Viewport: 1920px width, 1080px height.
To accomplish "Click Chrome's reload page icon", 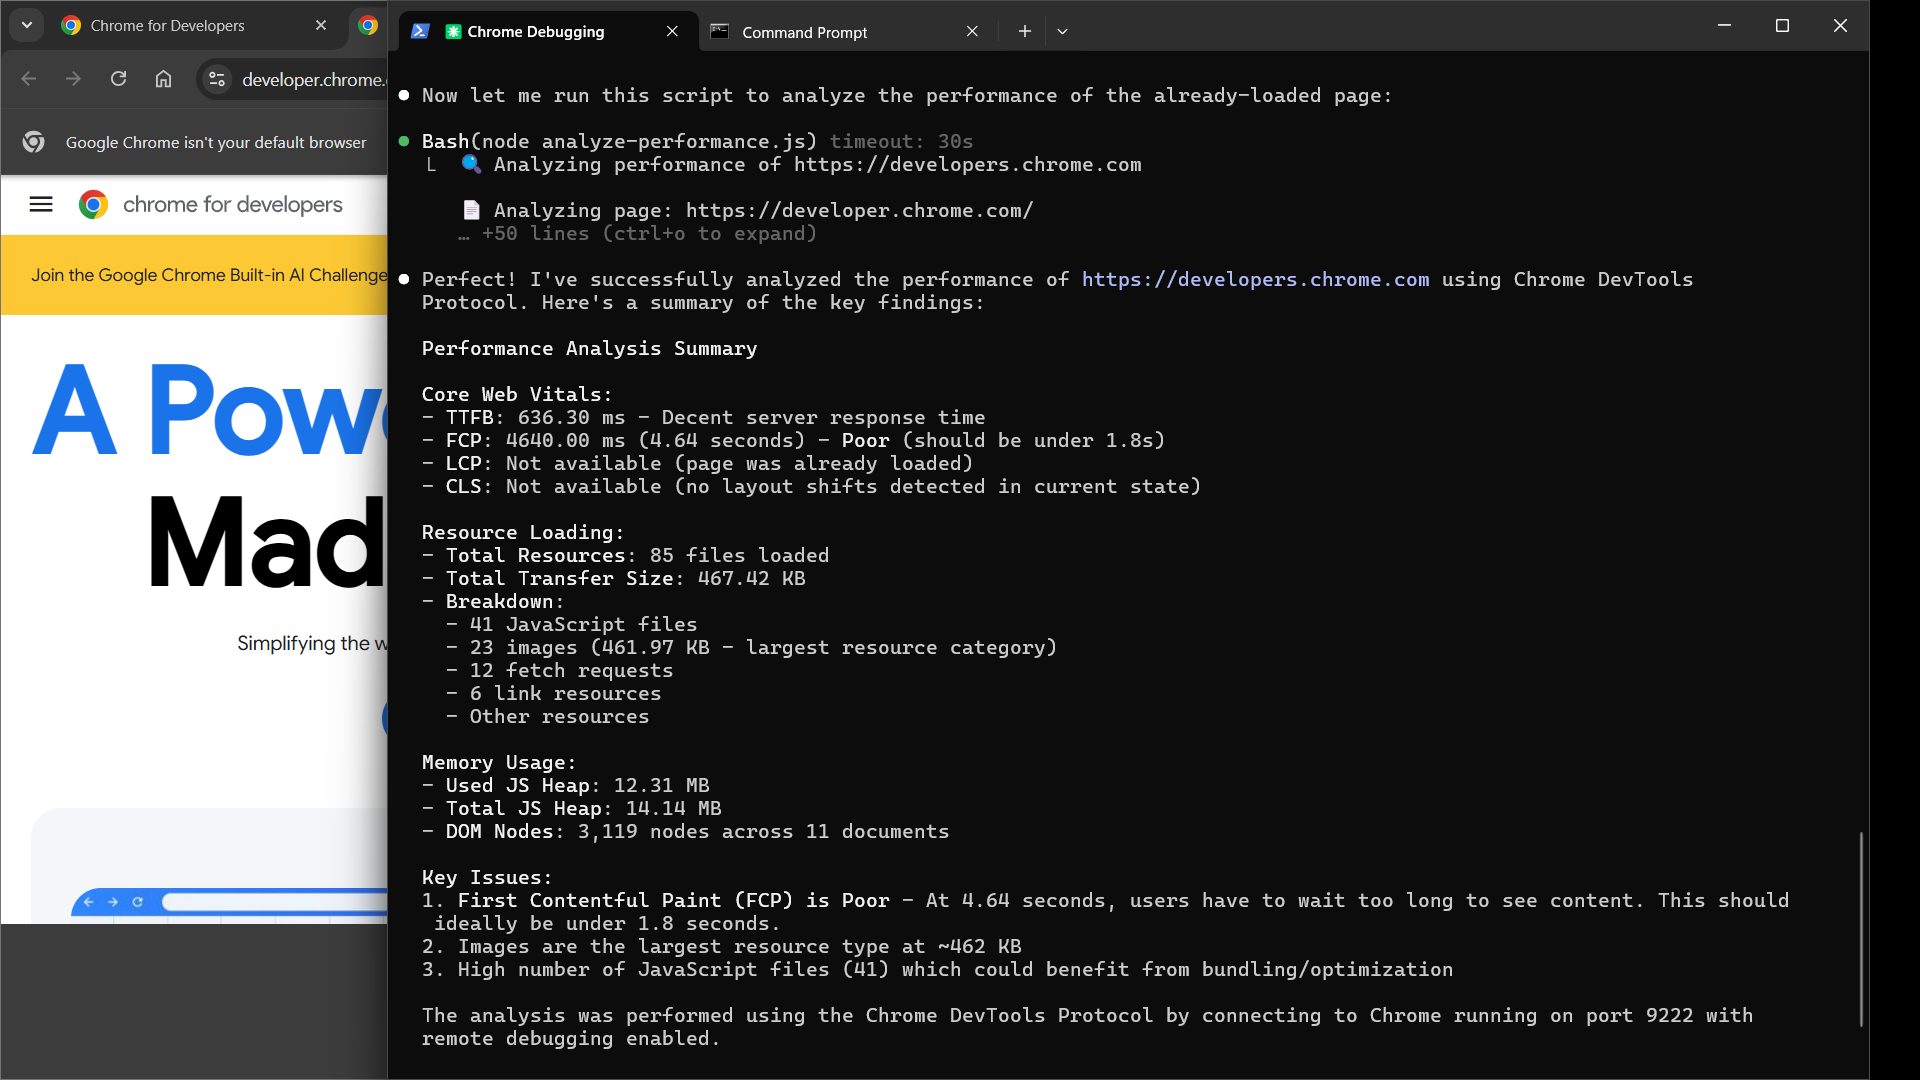I will [118, 79].
